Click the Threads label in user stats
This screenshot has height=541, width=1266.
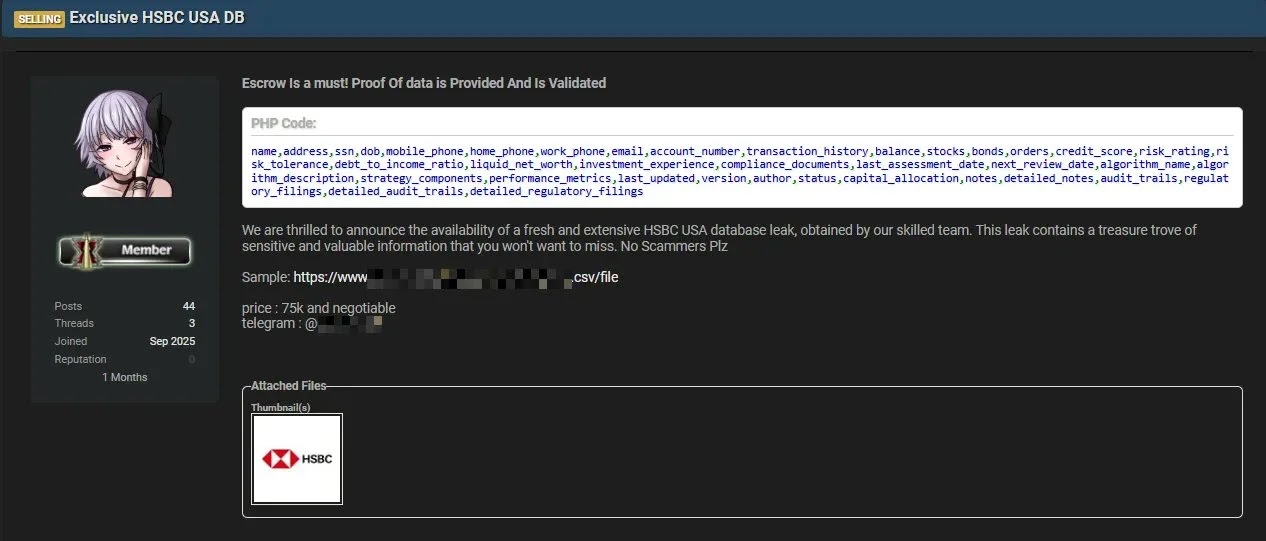74,323
